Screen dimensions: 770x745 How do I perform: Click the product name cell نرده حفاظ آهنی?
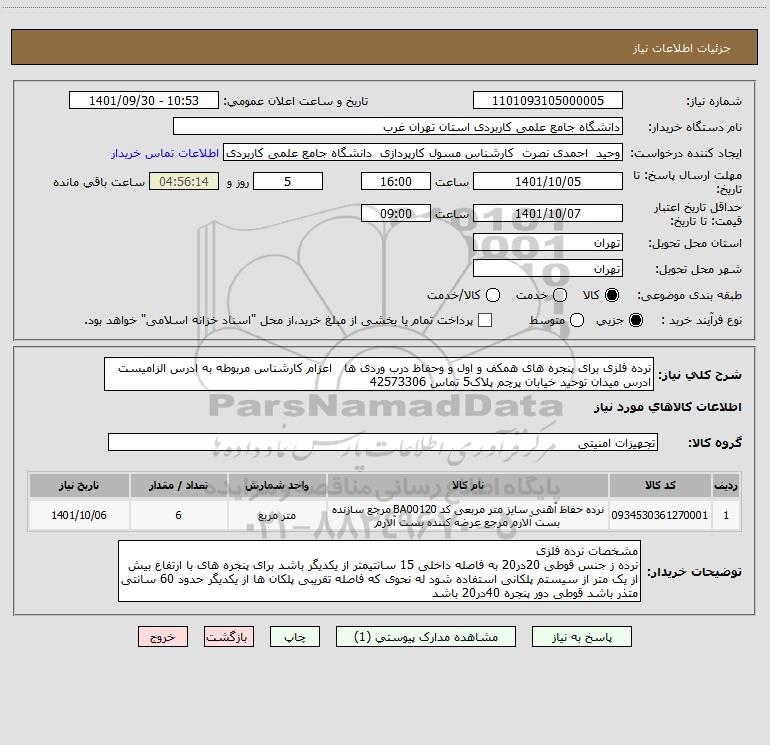(x=468, y=515)
